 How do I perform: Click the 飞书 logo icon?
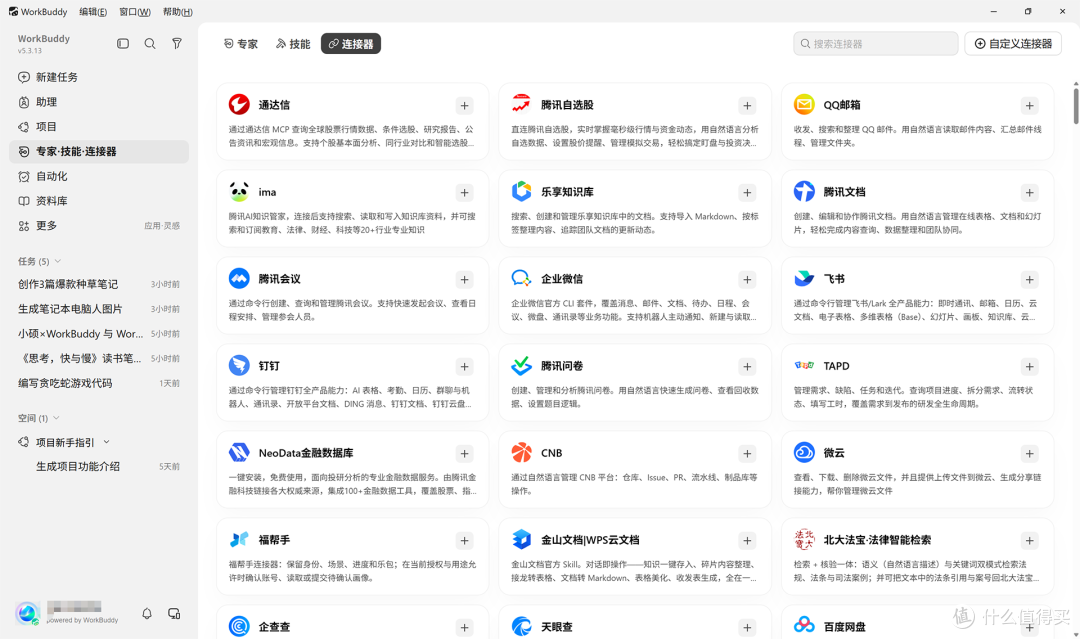[x=804, y=279]
